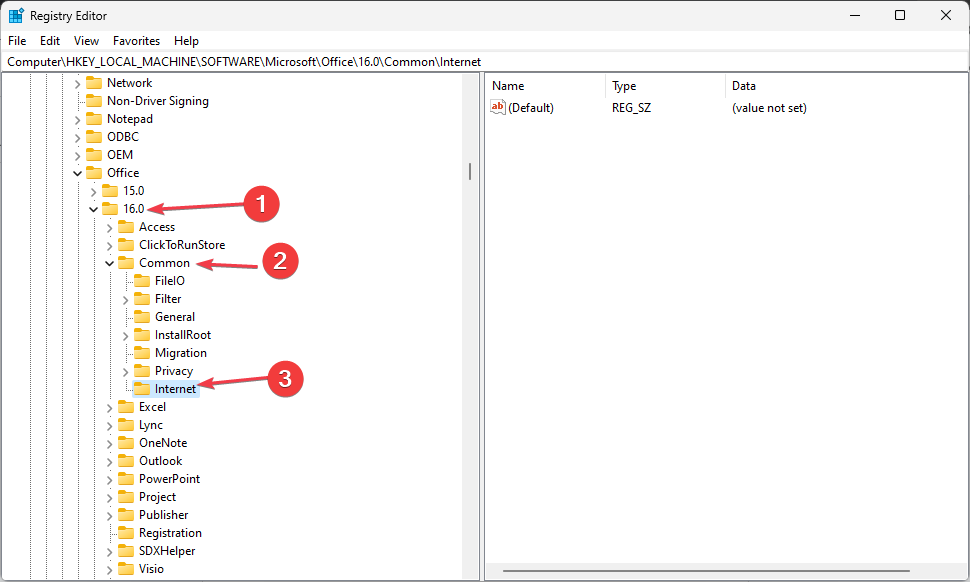Click the '(value not set)' data cell
The width and height of the screenshot is (970, 582).
770,108
